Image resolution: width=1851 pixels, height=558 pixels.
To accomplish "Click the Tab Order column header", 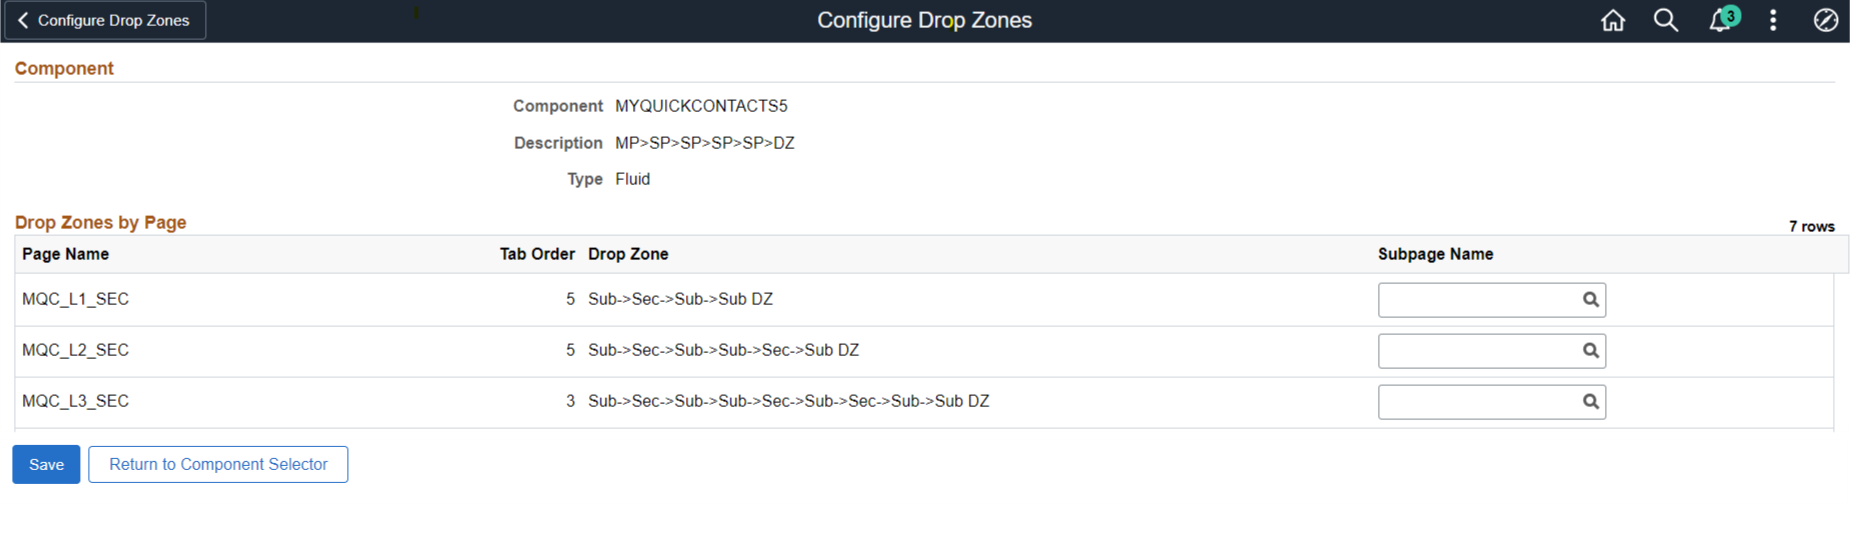I will [x=537, y=254].
